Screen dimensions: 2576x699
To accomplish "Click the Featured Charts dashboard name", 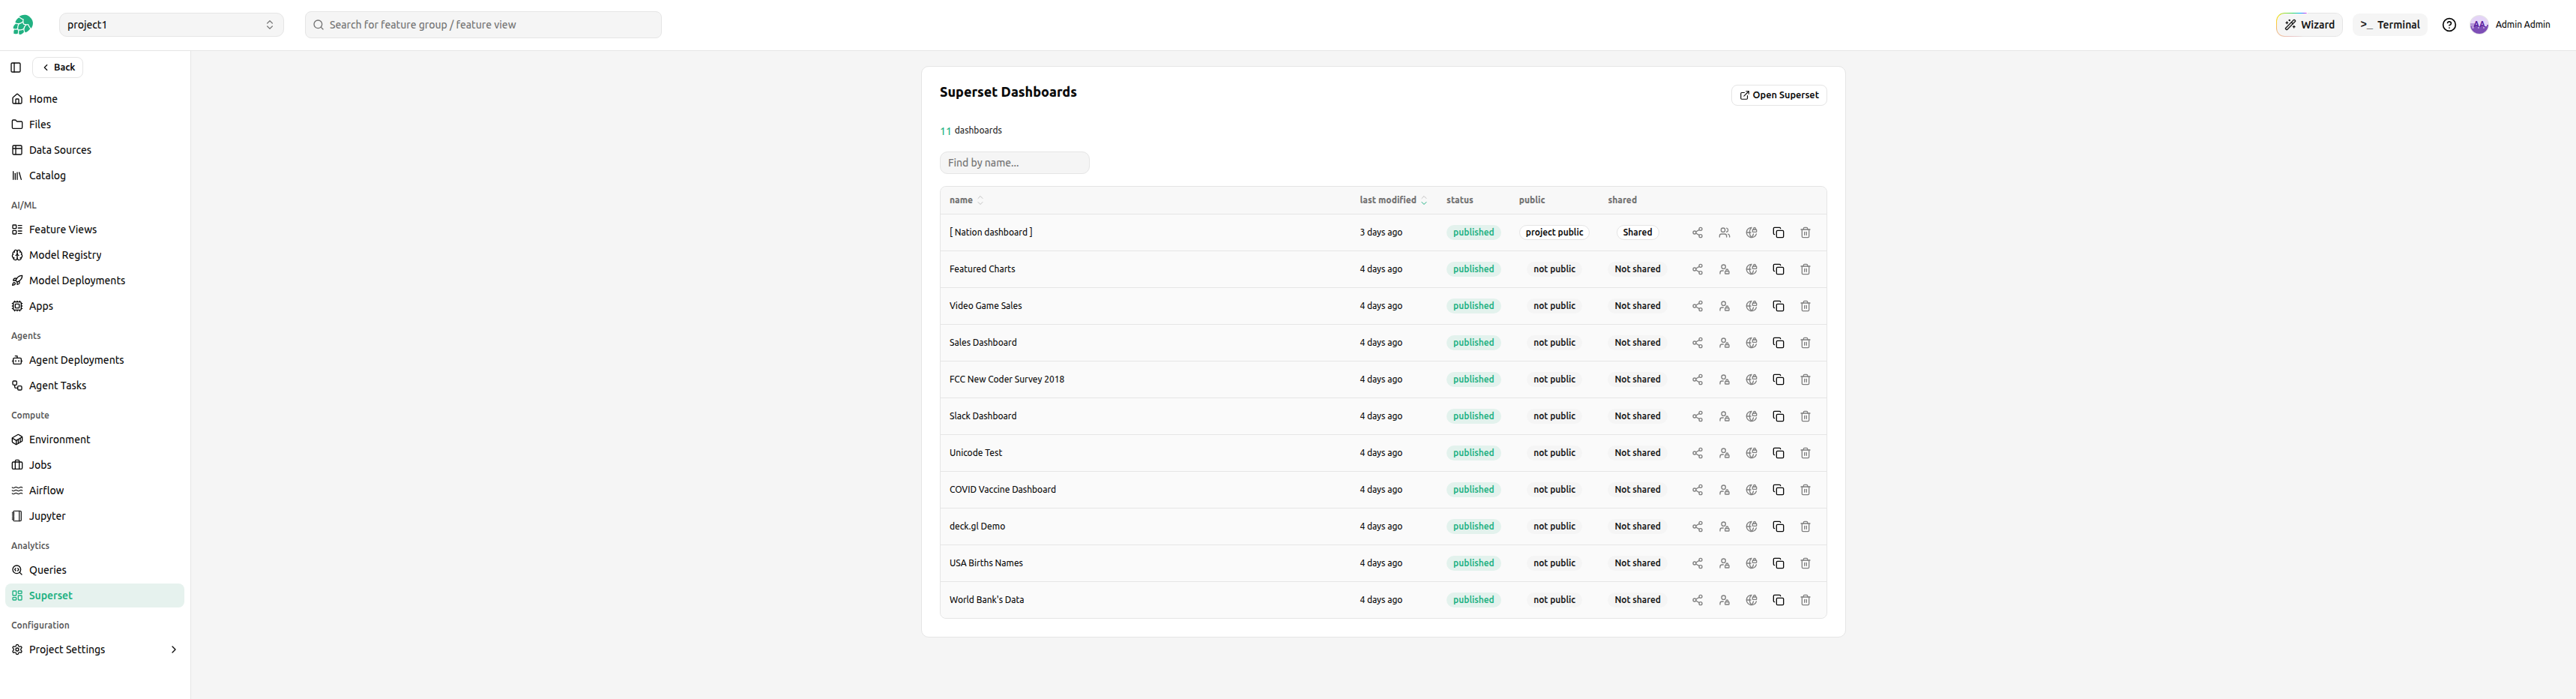I will pyautogui.click(x=982, y=270).
